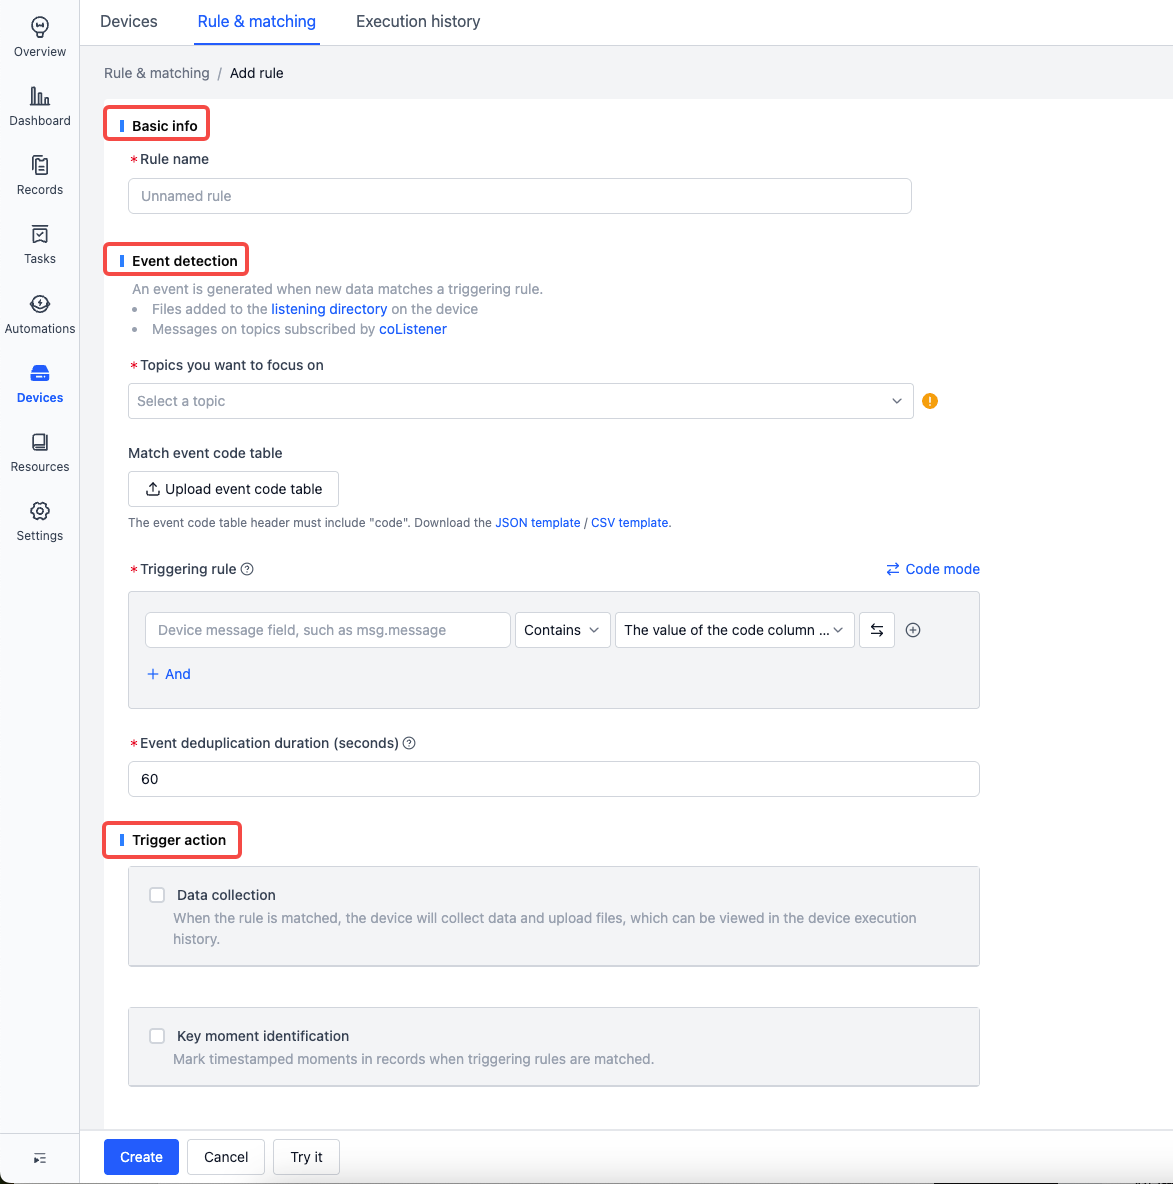This screenshot has width=1173, height=1184.
Task: Click the help icon next to Triggering rule
Action: [x=247, y=569]
